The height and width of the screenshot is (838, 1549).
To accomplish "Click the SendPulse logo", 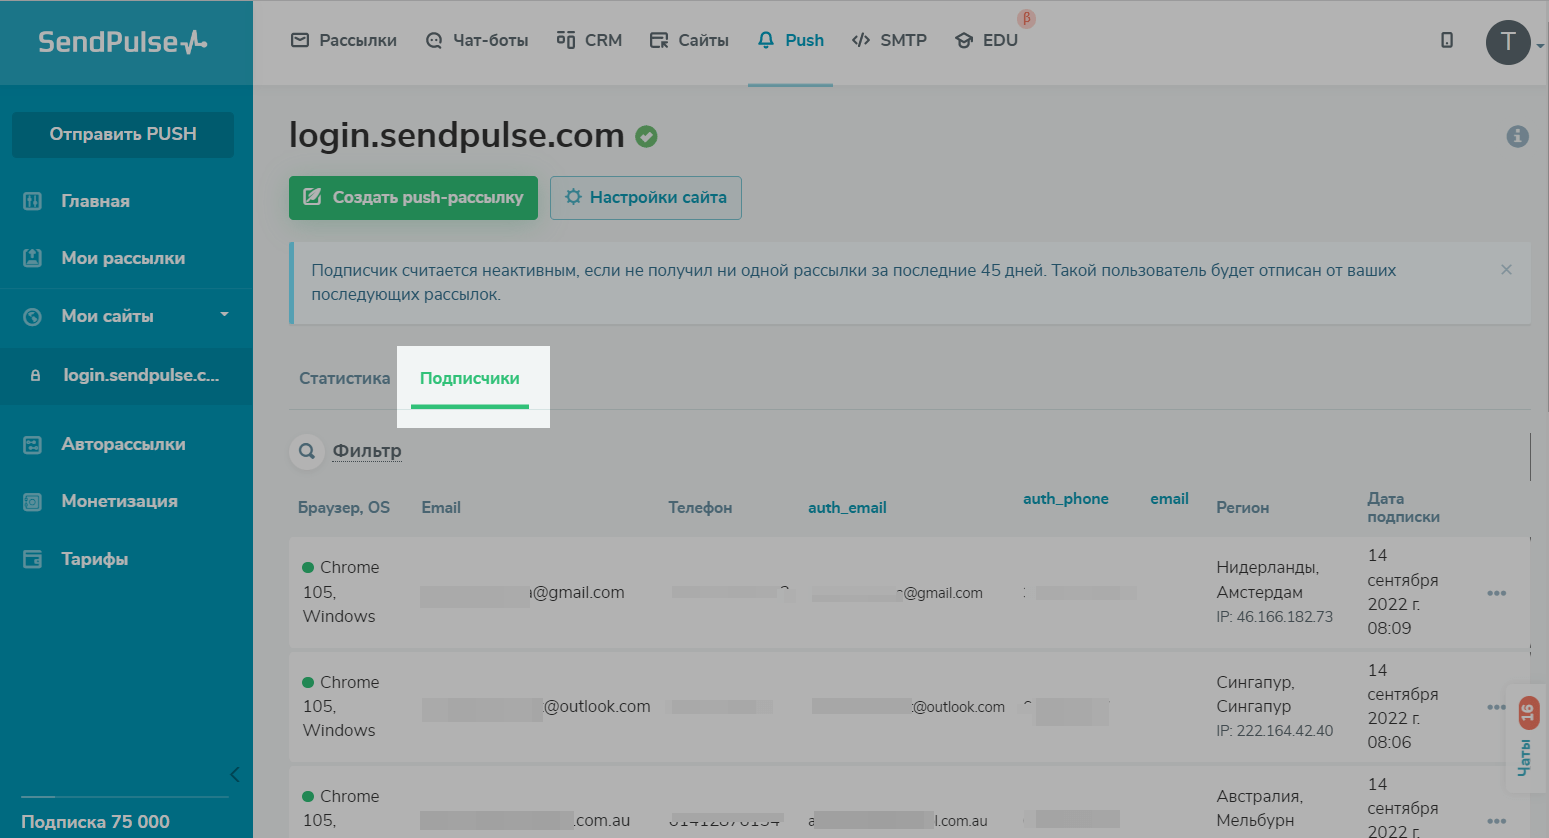I will pos(123,42).
